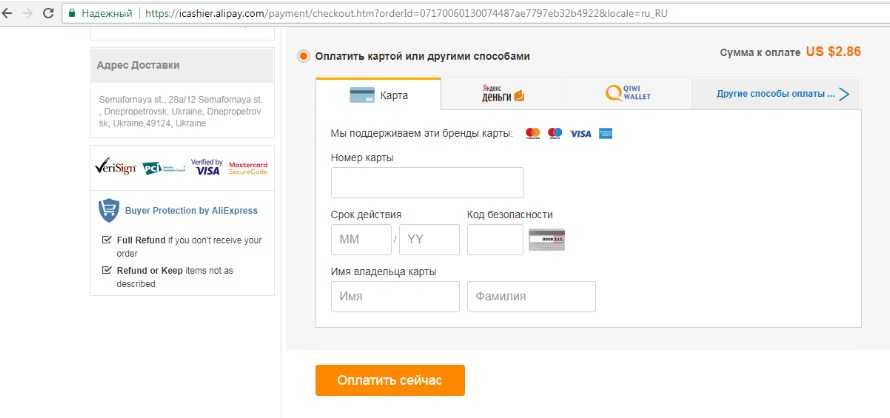890x418 pixels.
Task: Click the Full Refund checkmark
Action: pos(107,240)
